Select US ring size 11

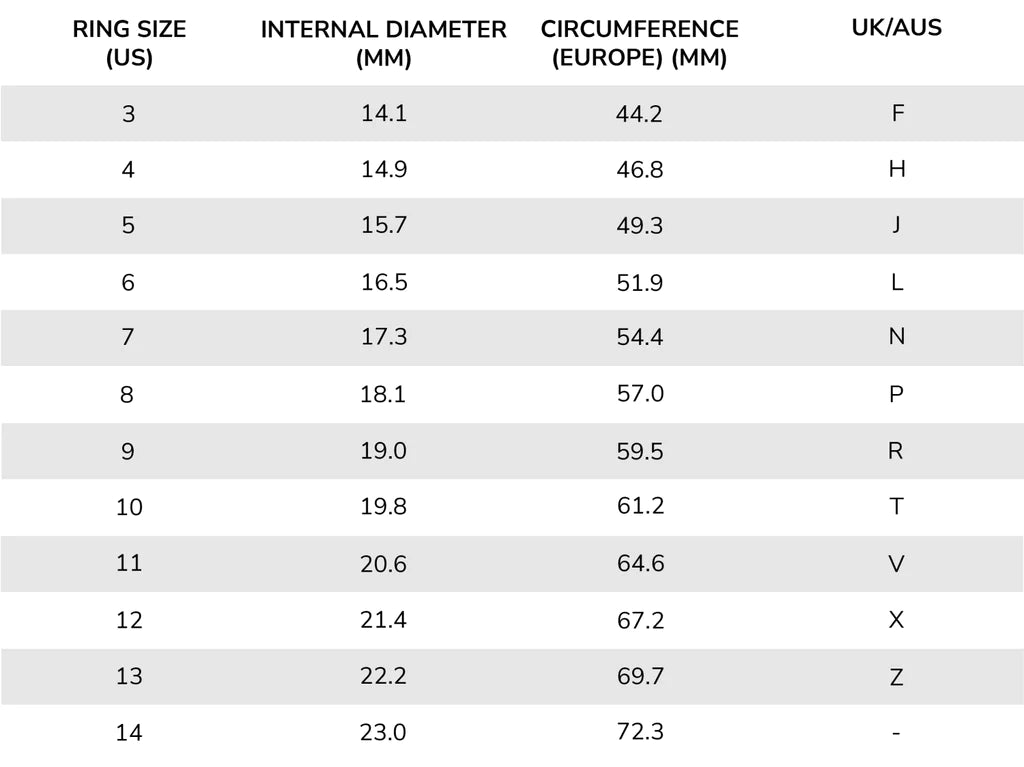pos(129,563)
